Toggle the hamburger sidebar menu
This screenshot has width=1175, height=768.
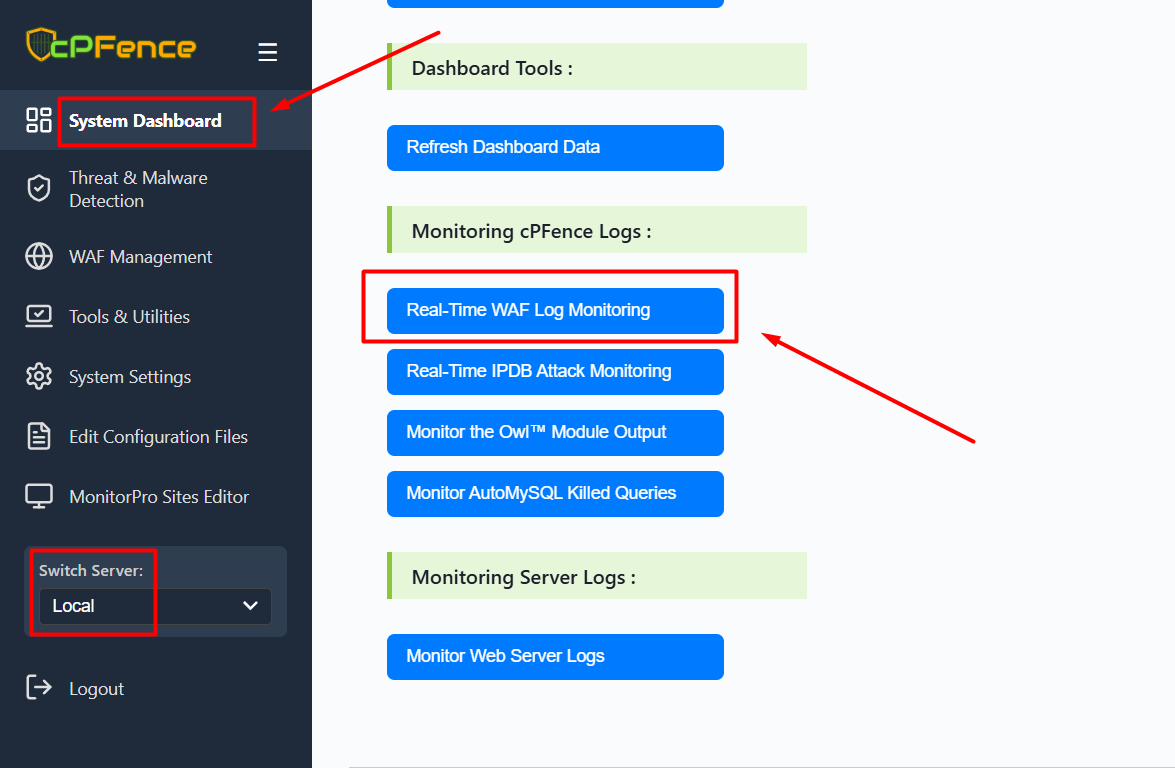267,52
